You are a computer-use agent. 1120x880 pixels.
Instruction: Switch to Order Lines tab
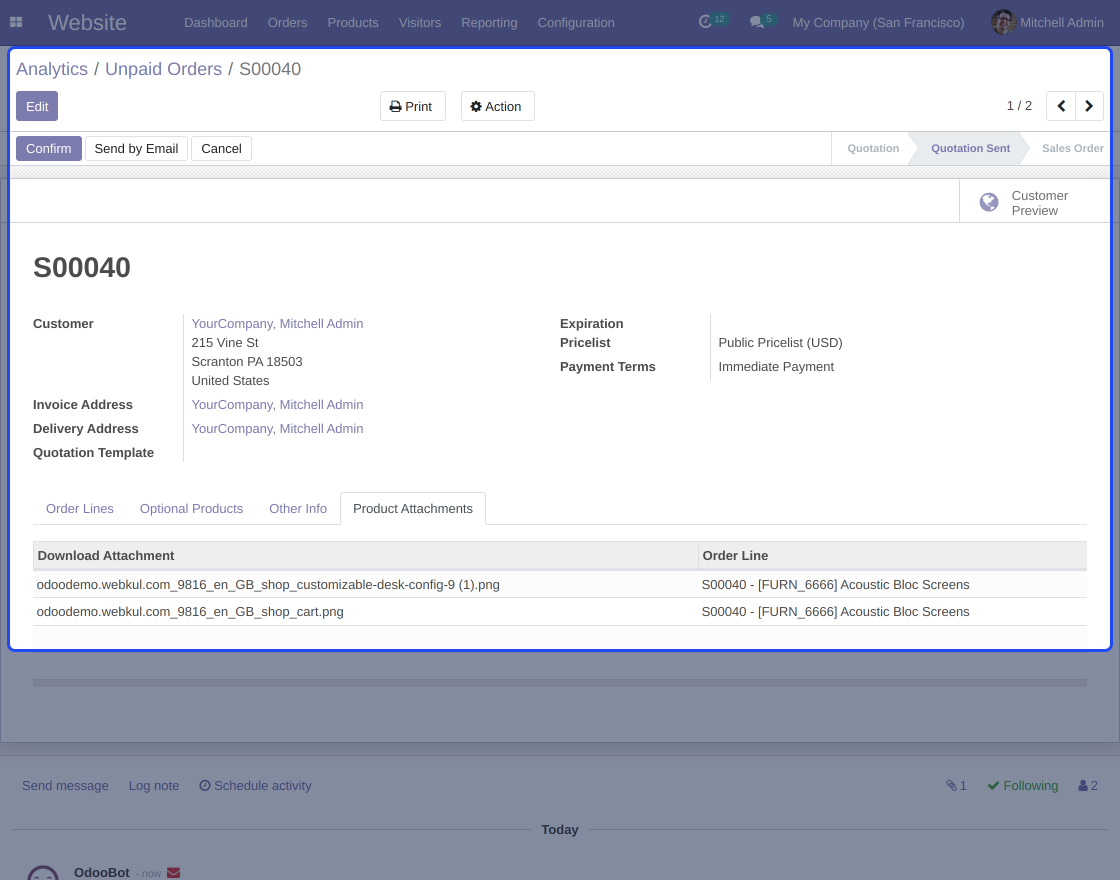coord(80,509)
